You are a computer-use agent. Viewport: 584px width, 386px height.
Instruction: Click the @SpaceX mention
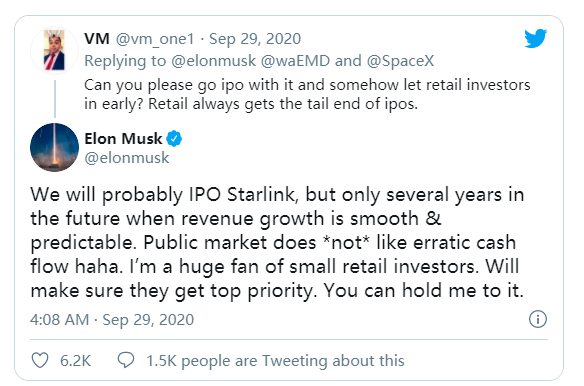(400, 61)
